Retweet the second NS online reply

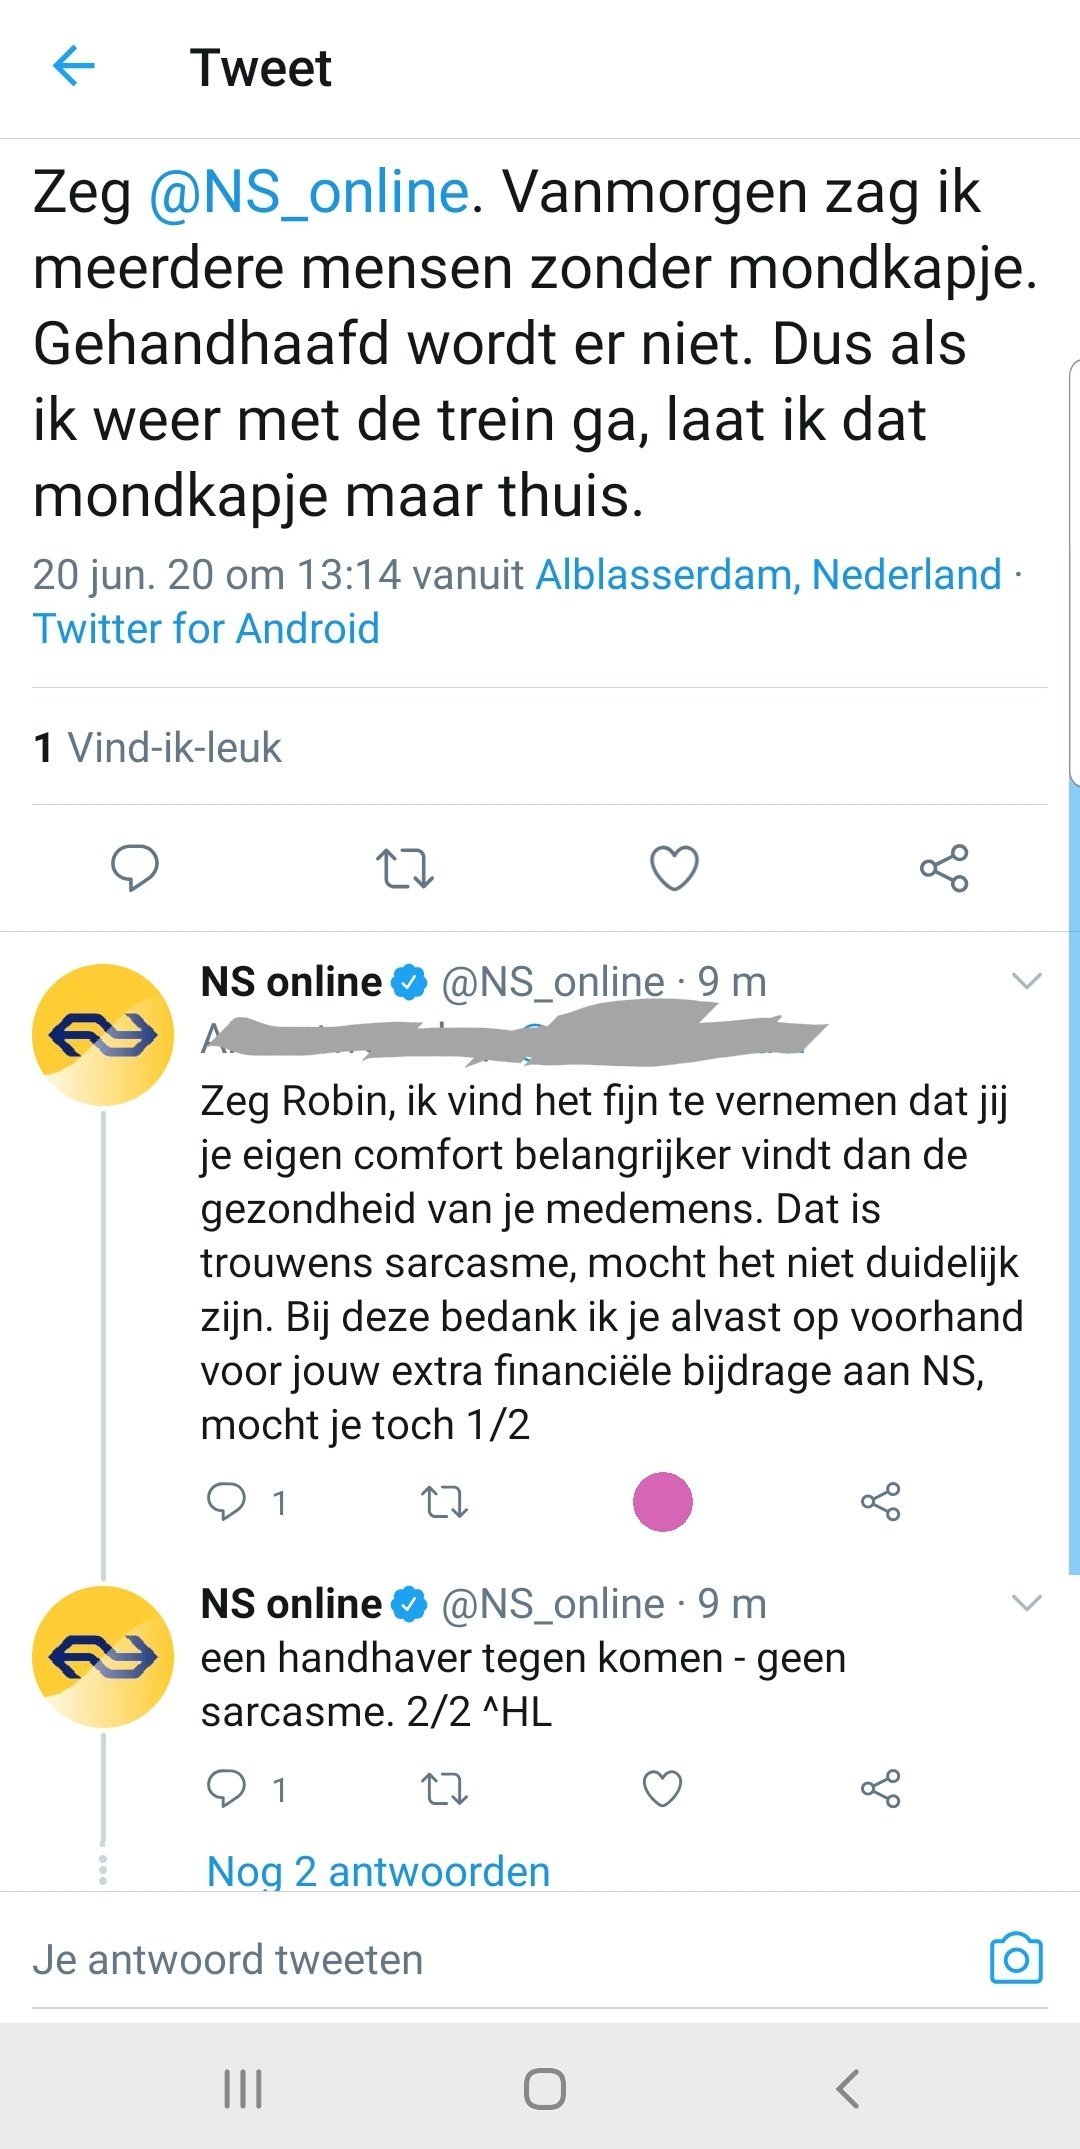click(444, 1789)
